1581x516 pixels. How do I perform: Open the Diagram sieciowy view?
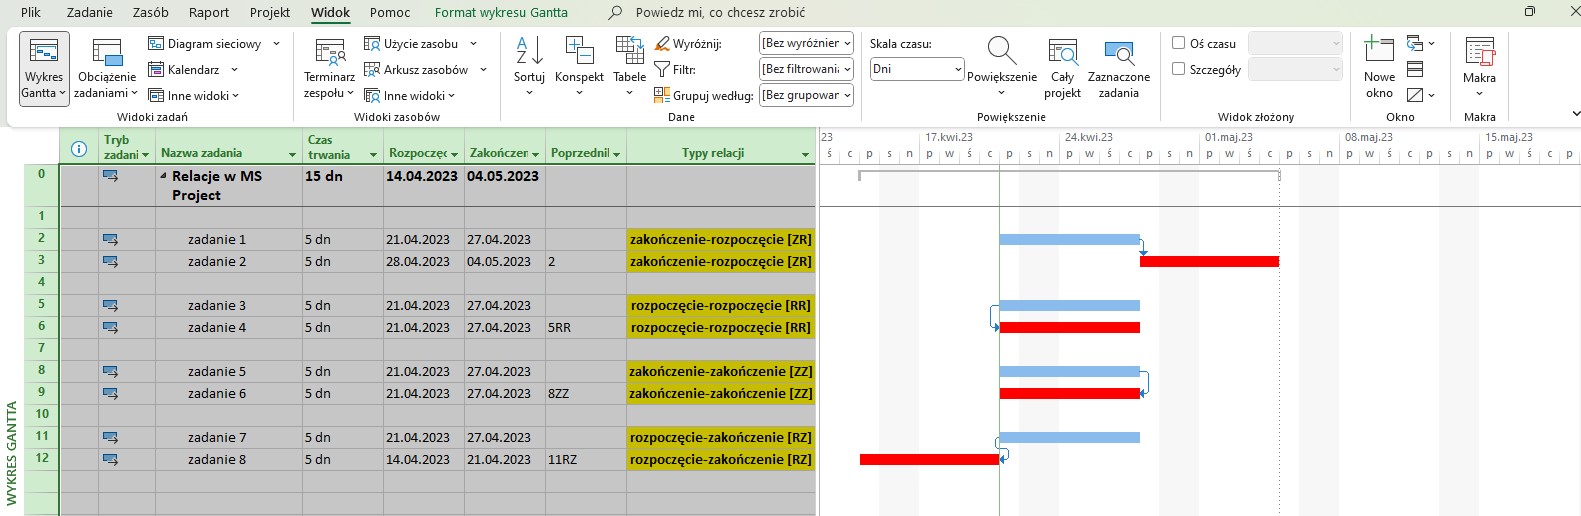(x=213, y=44)
